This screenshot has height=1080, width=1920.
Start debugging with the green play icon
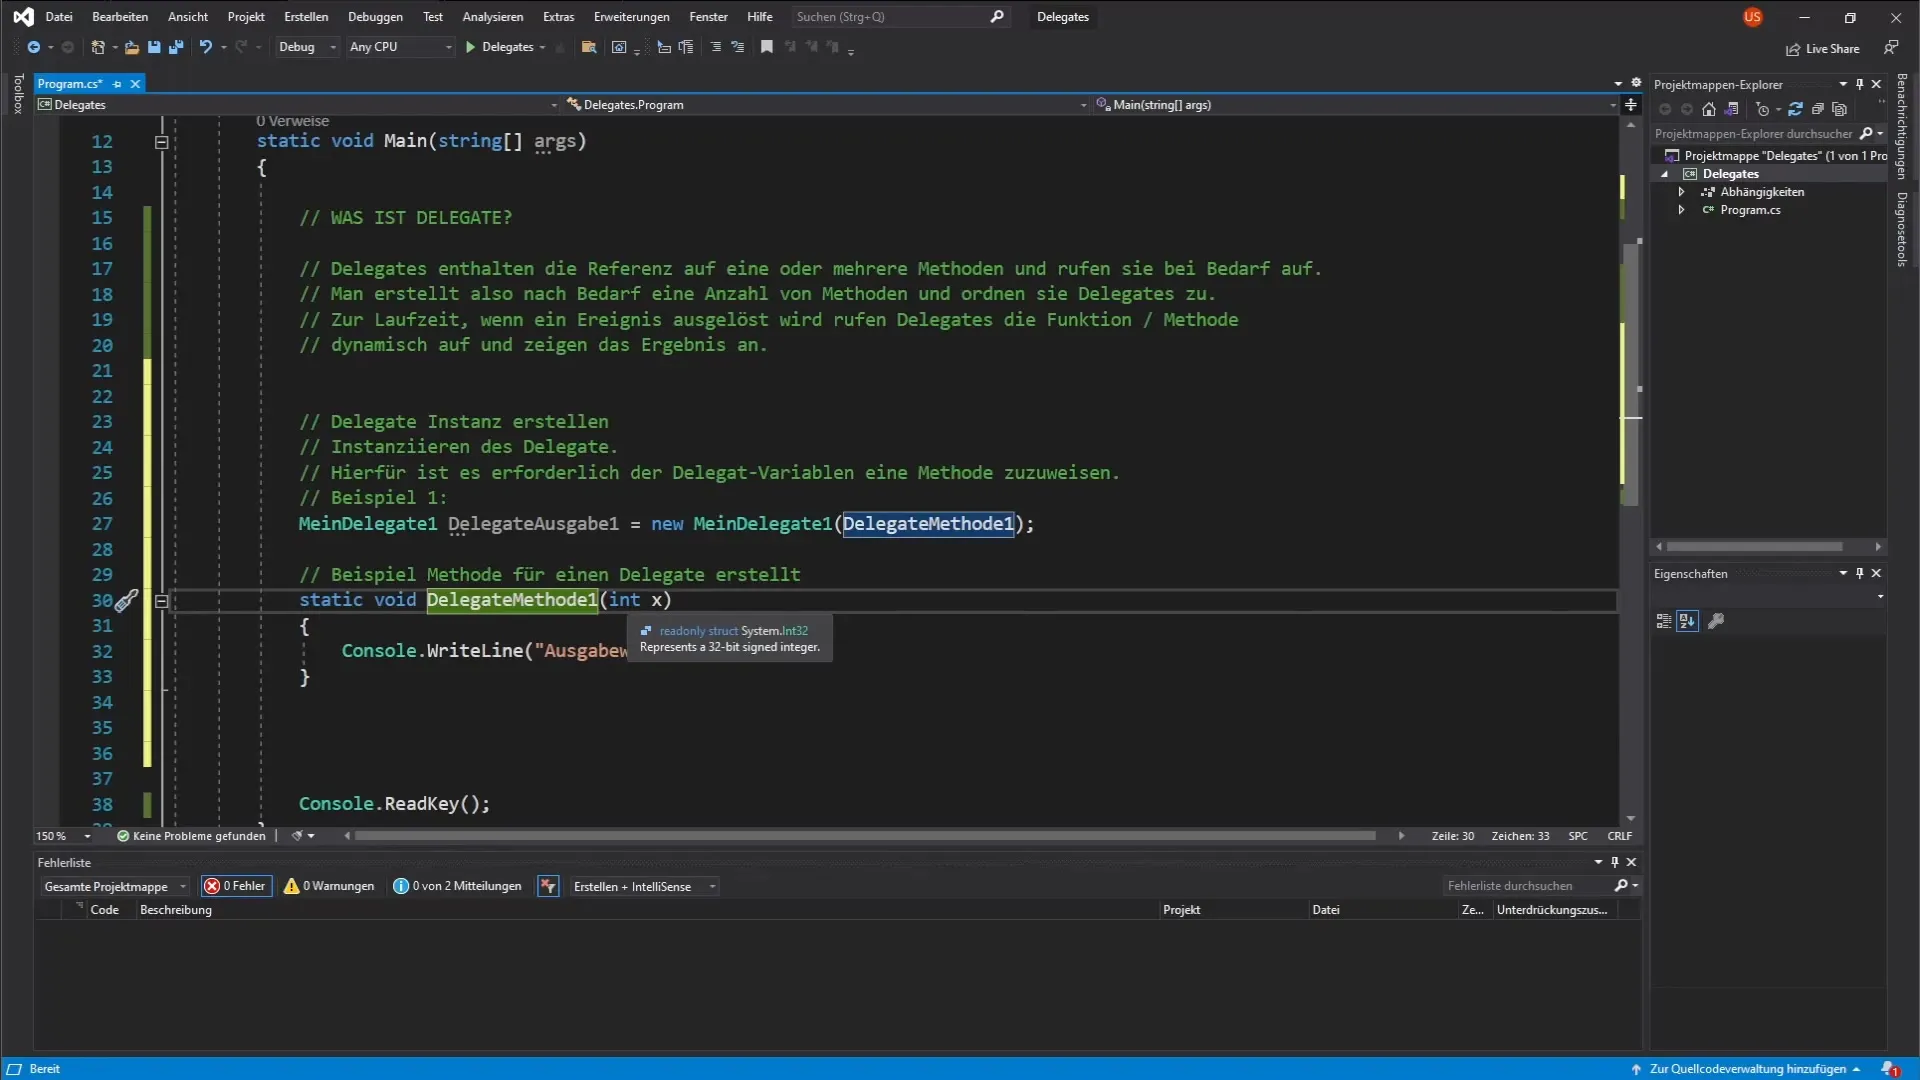pyautogui.click(x=470, y=47)
